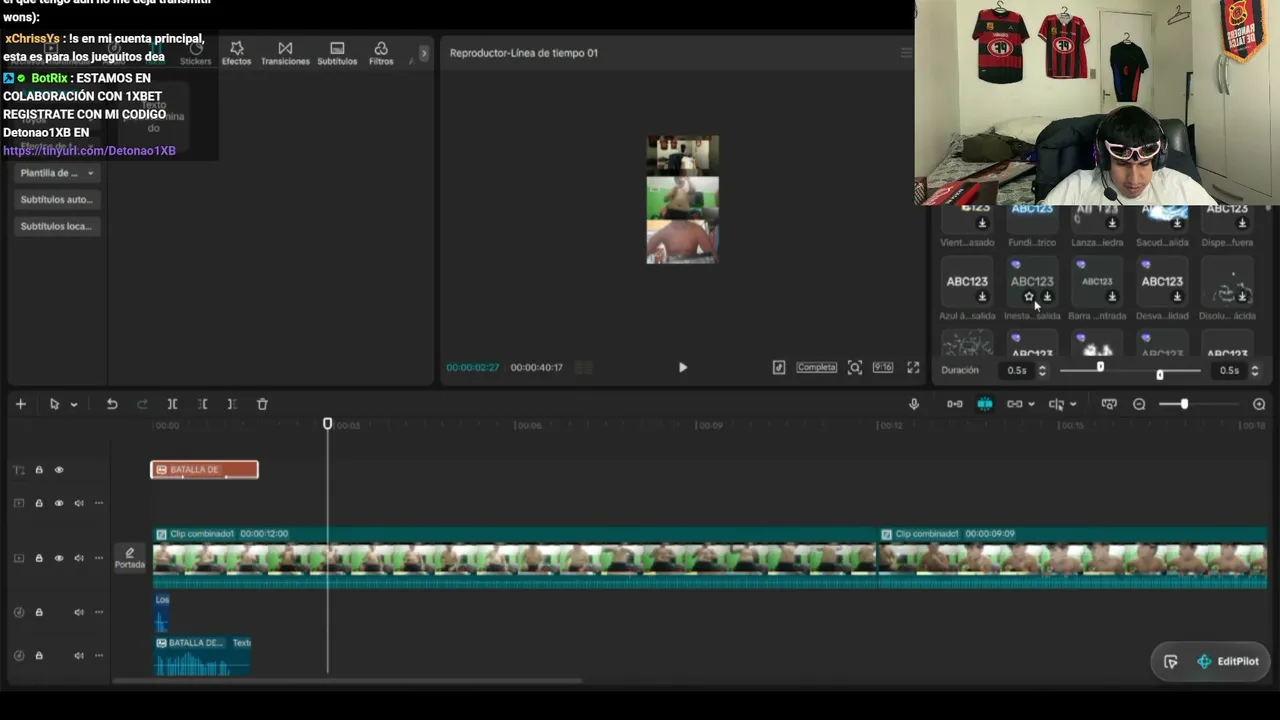Viewport: 1280px width, 720px height.
Task: Lock the text track
Action: [39, 470]
